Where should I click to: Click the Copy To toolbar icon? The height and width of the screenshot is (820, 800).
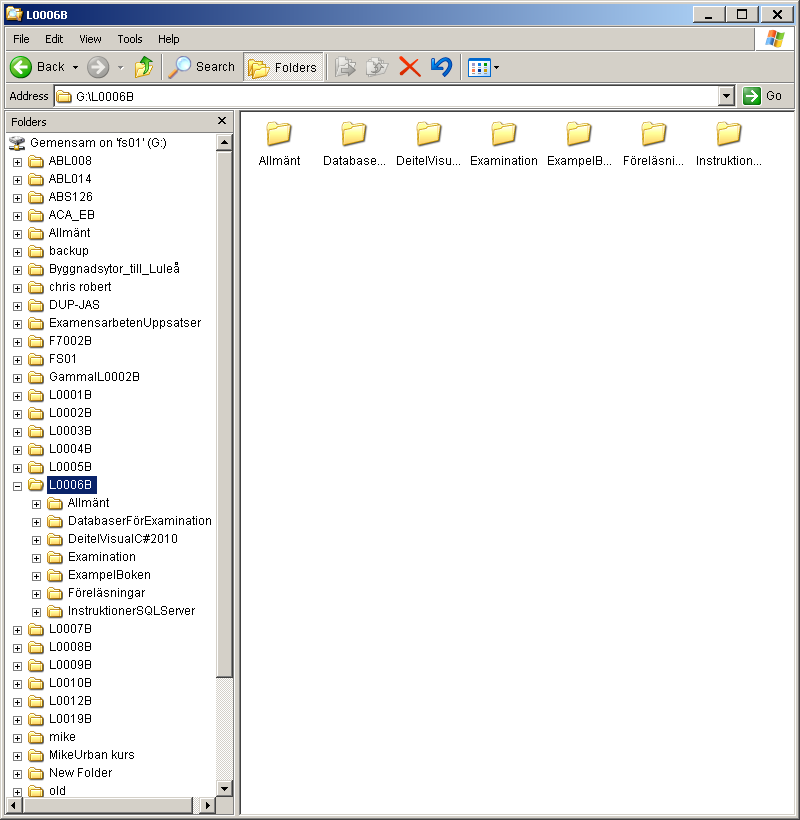[x=376, y=67]
